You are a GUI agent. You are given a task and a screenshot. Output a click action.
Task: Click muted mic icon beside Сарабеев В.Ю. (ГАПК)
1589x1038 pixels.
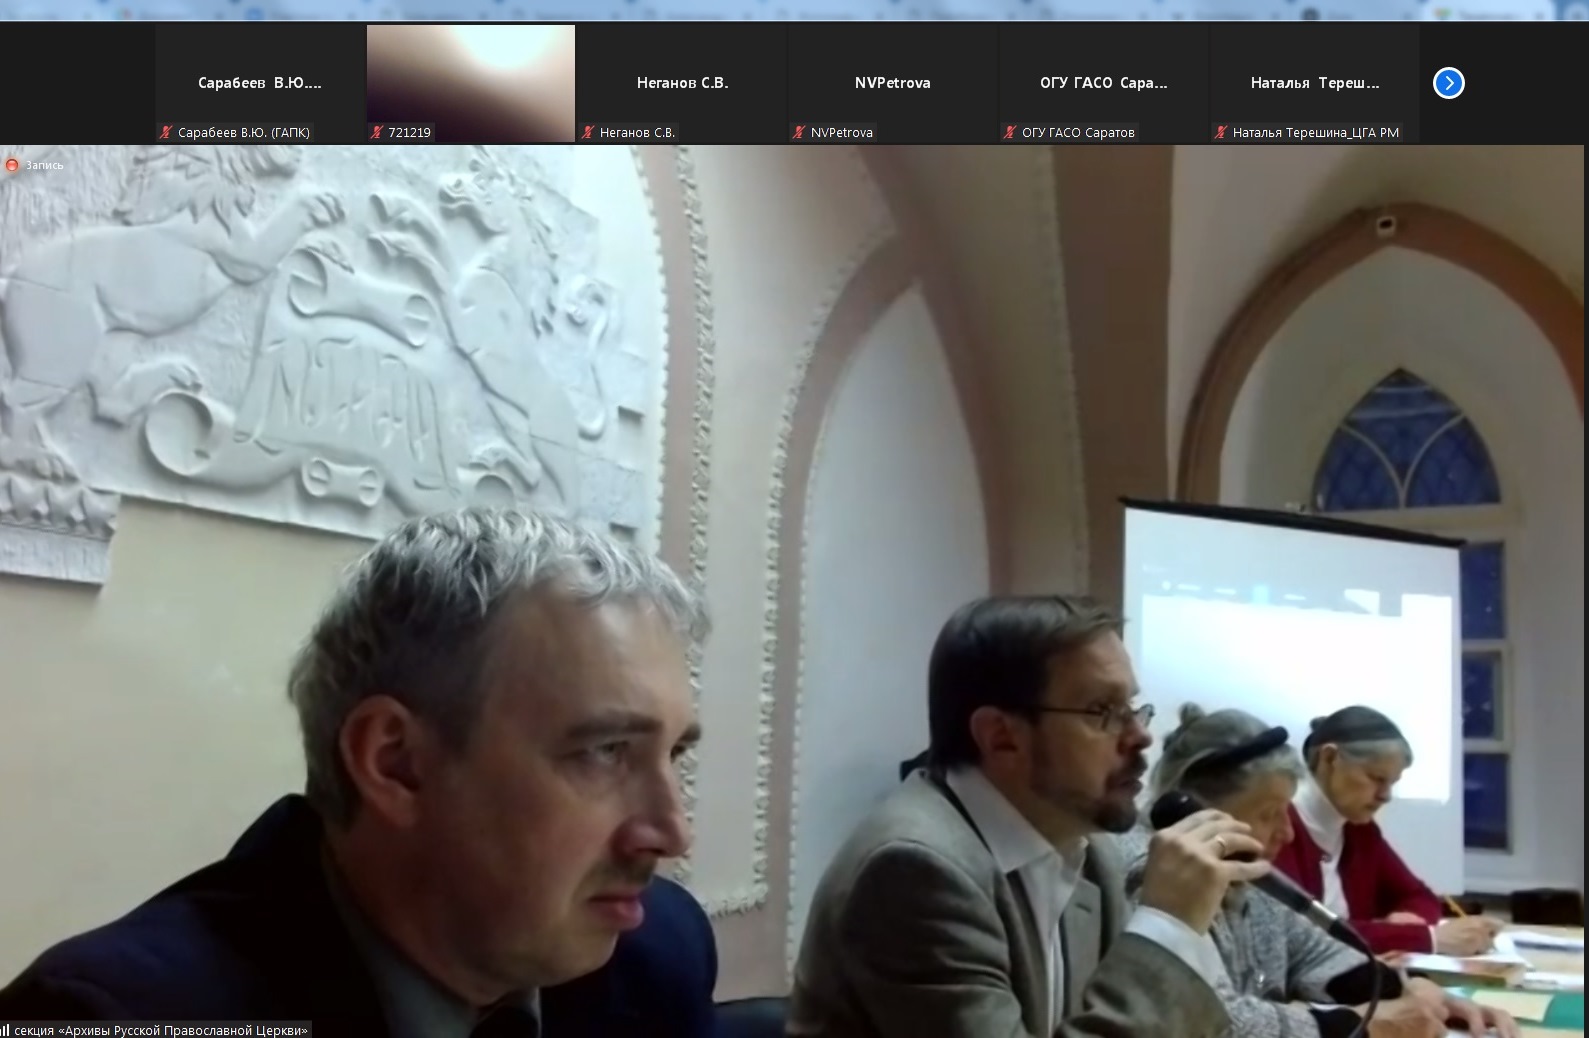tap(166, 132)
